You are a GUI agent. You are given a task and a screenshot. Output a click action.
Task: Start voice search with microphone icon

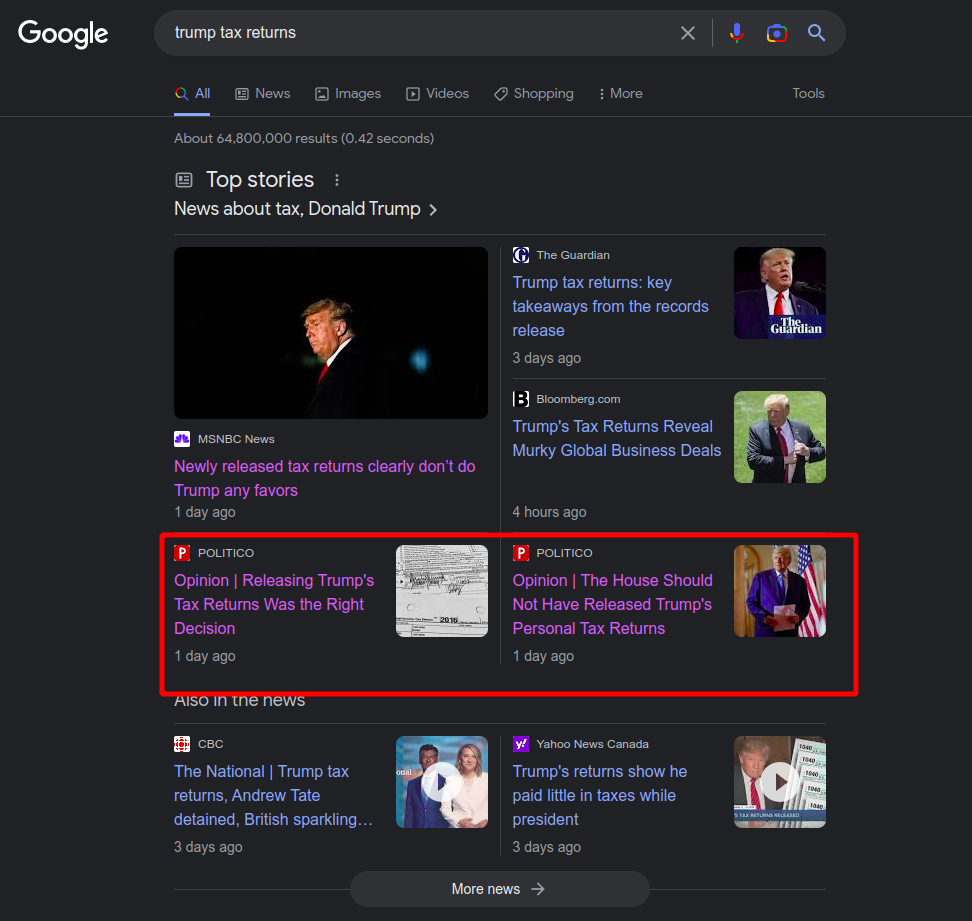click(x=737, y=33)
